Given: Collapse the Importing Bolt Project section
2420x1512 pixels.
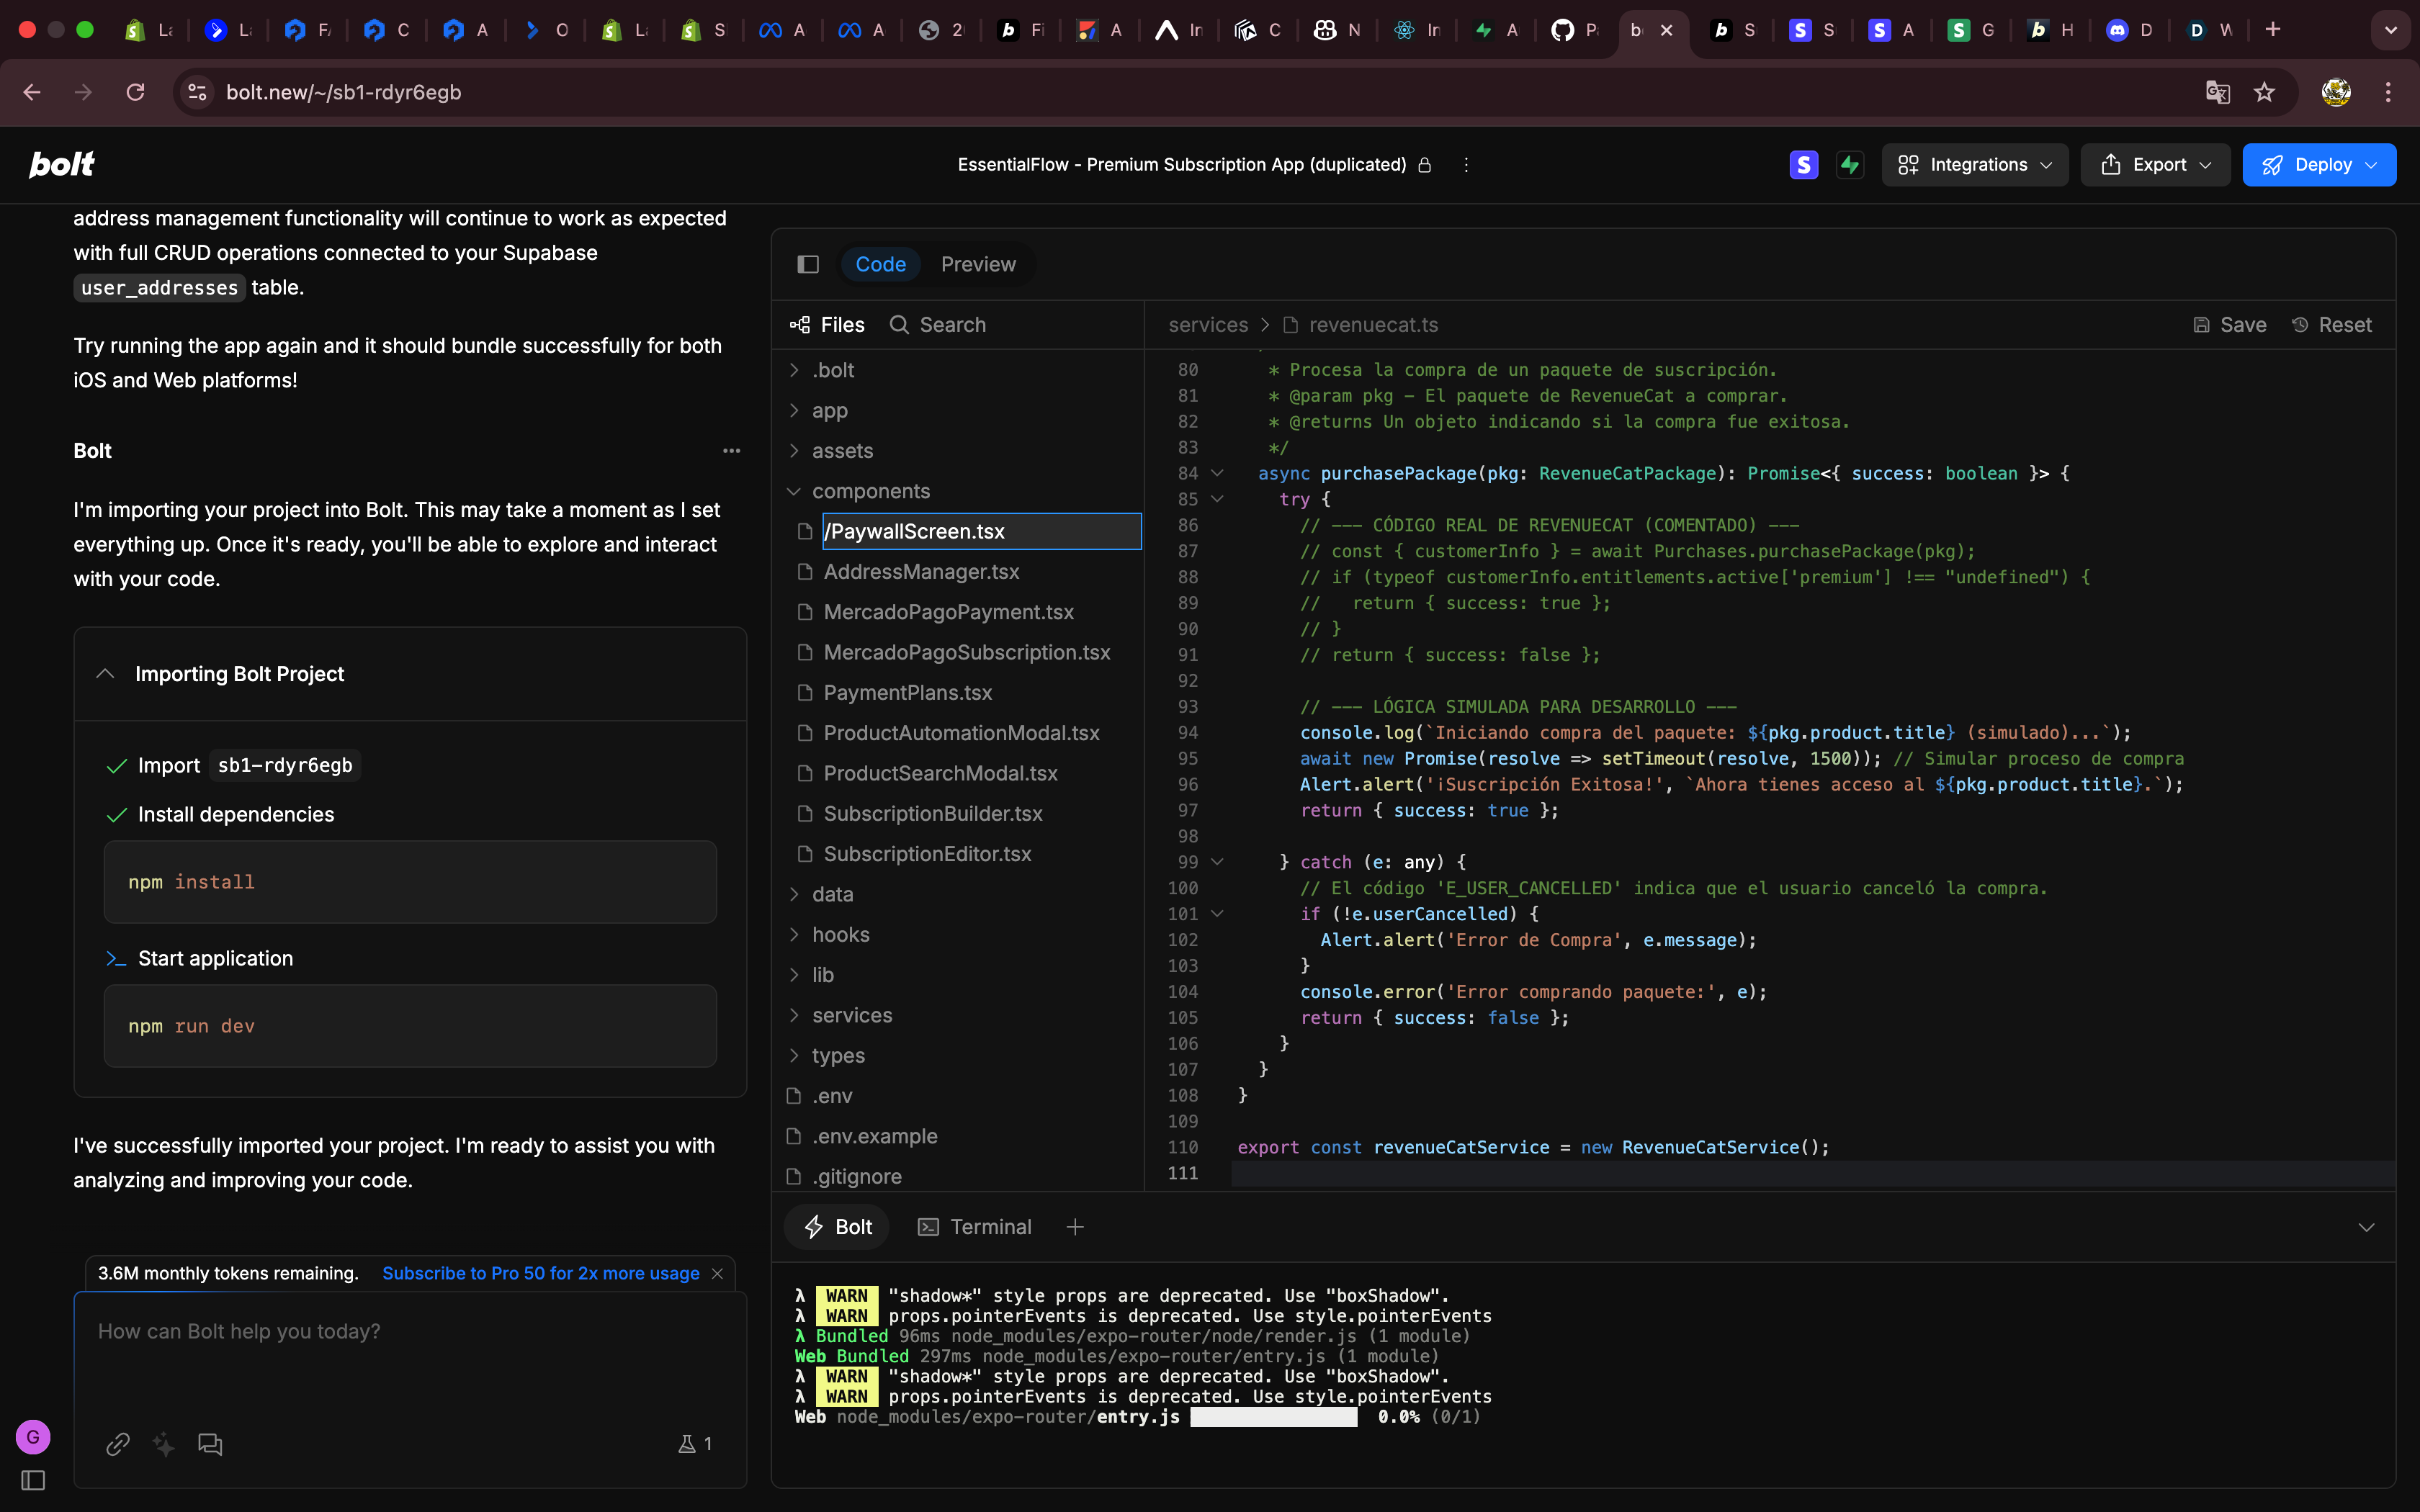Looking at the screenshot, I should click(105, 674).
